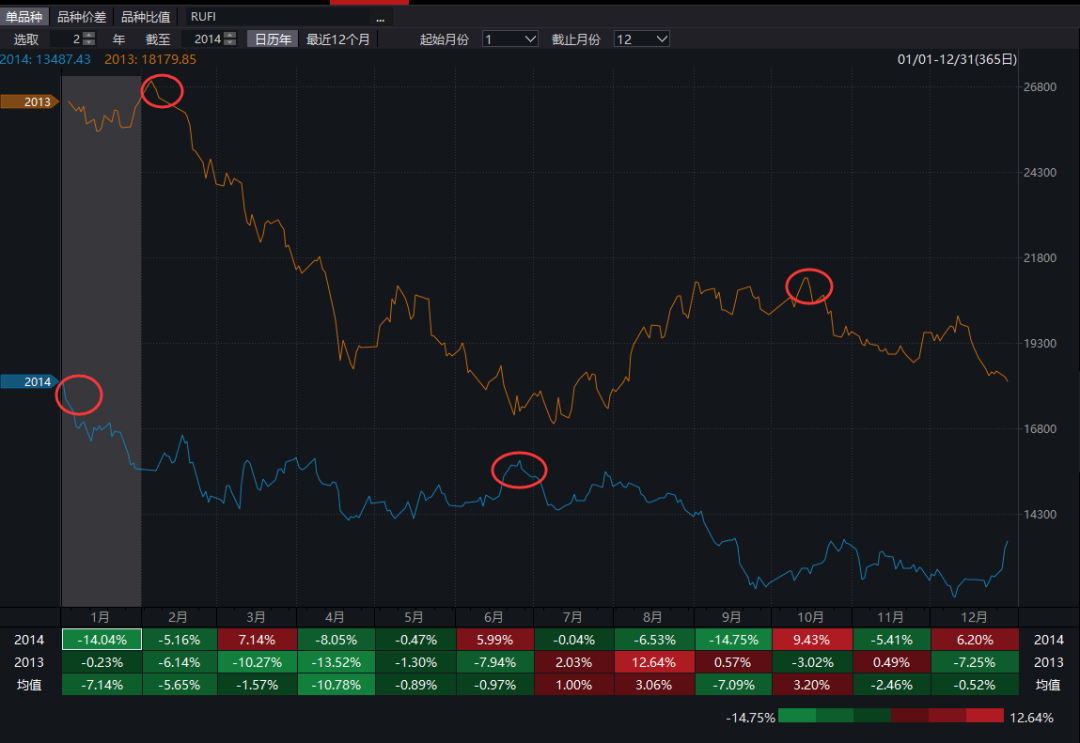This screenshot has height=743, width=1080.
Task: Click the red circle at the 2014 June peak
Action: click(520, 469)
